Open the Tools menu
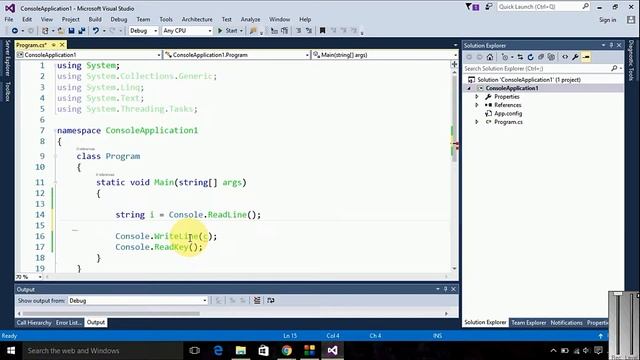This screenshot has height=360, width=640. click(166, 19)
